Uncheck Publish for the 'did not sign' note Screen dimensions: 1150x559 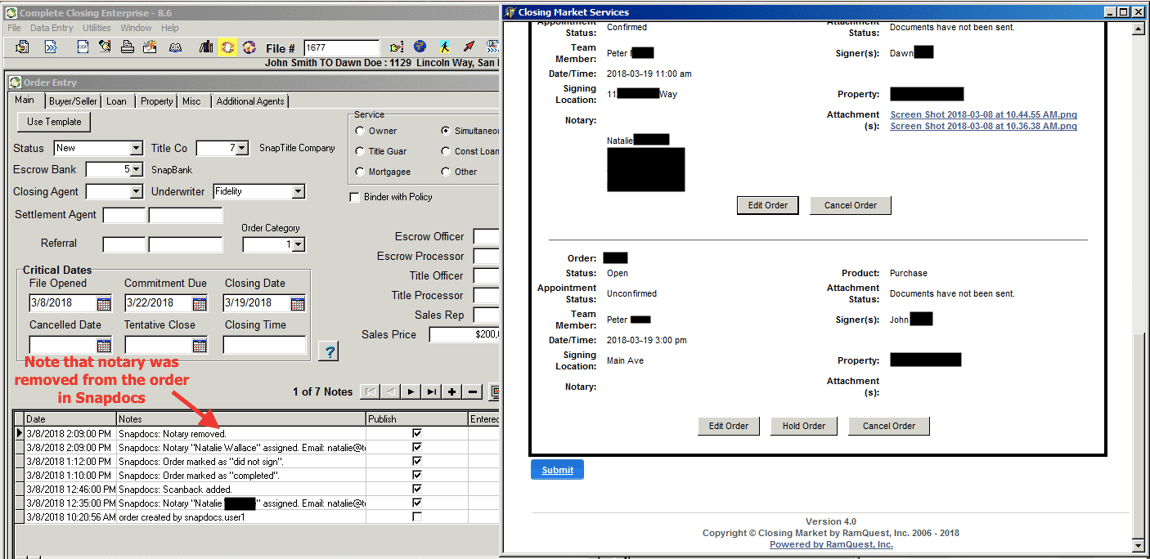point(417,461)
